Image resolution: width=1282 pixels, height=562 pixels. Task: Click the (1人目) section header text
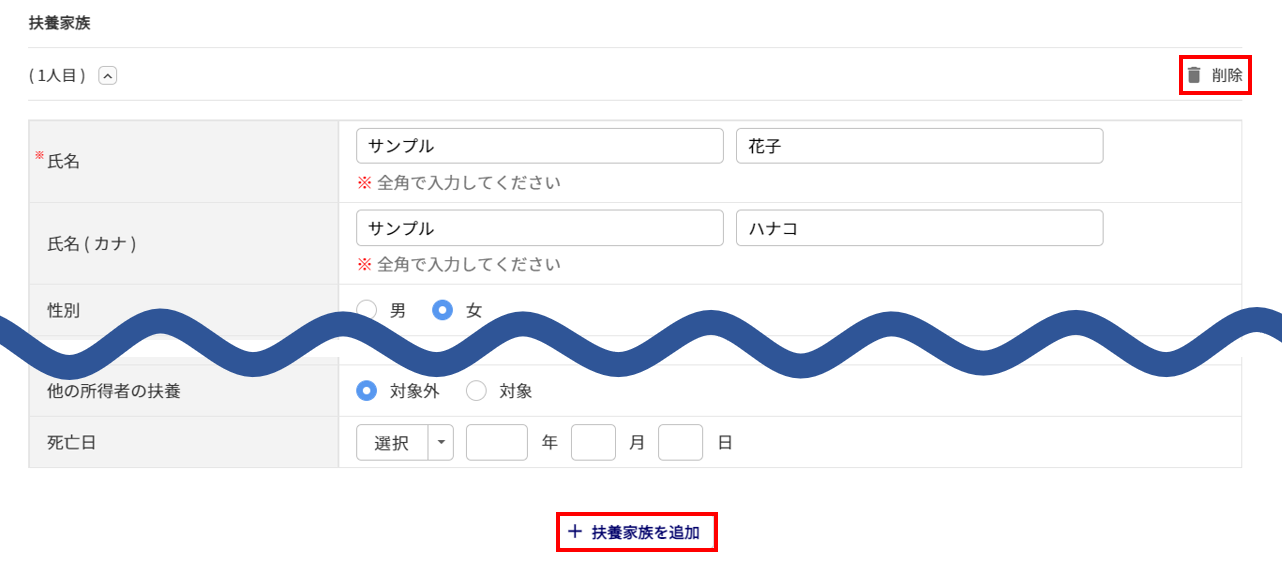pos(58,75)
